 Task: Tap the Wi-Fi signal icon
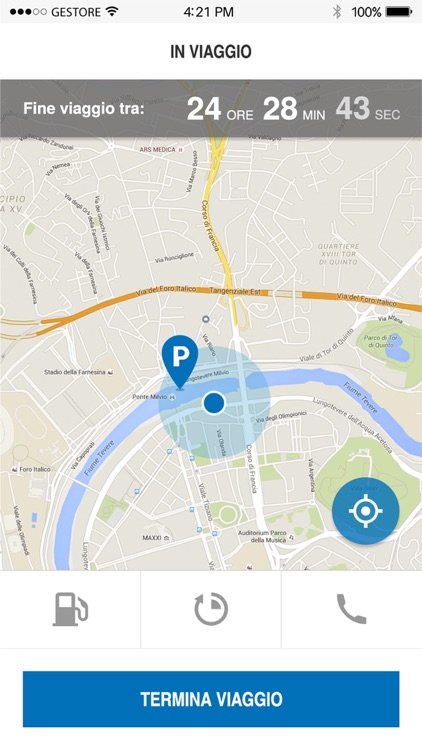pos(112,11)
